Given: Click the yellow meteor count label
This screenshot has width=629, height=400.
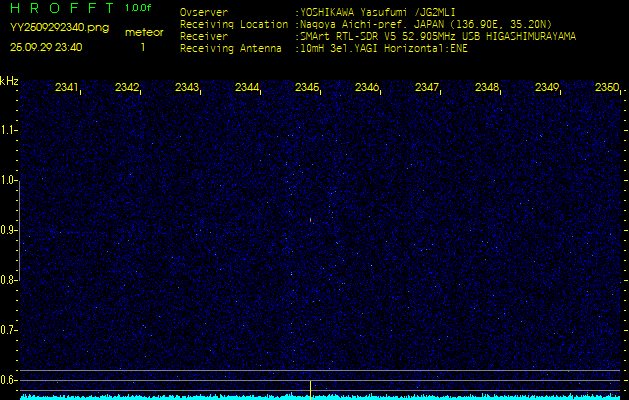Looking at the screenshot, I should [x=144, y=32].
